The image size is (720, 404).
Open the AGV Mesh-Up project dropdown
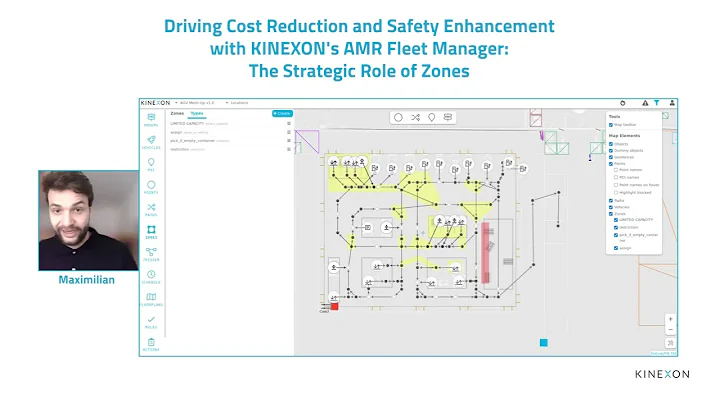[195, 103]
